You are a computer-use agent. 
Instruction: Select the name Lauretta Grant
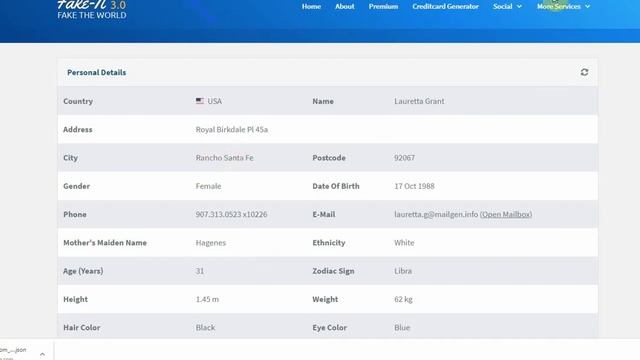(419, 101)
